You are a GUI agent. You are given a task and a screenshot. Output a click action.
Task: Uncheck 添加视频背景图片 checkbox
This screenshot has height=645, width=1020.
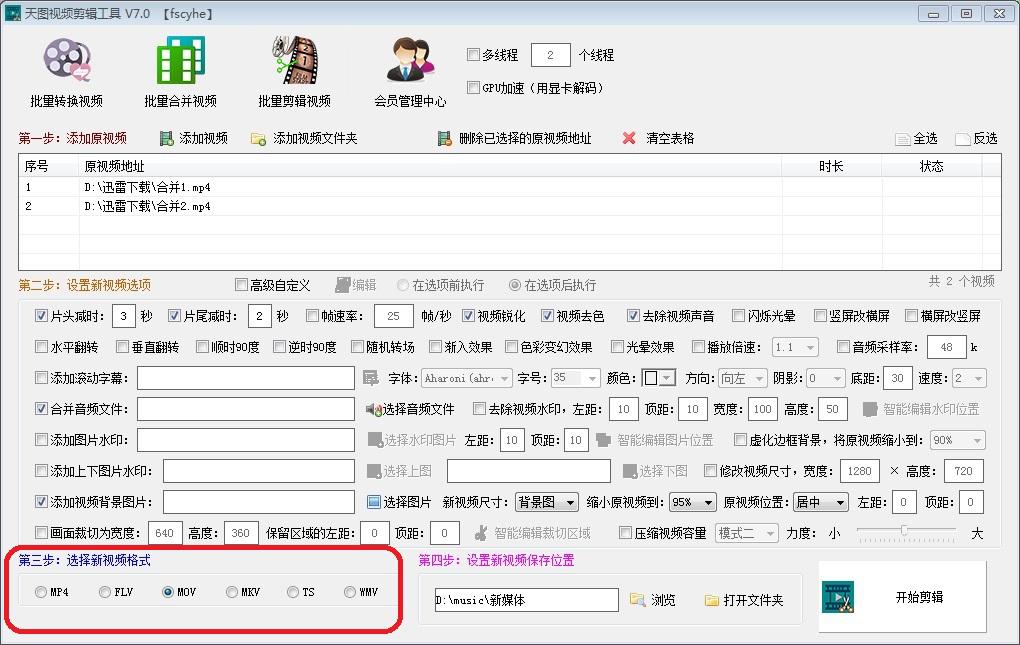click(x=41, y=502)
